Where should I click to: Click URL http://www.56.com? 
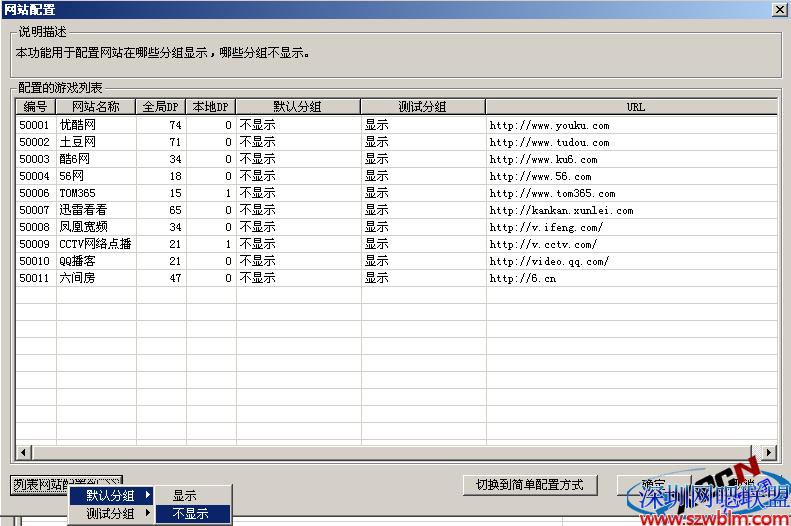[x=540, y=177]
